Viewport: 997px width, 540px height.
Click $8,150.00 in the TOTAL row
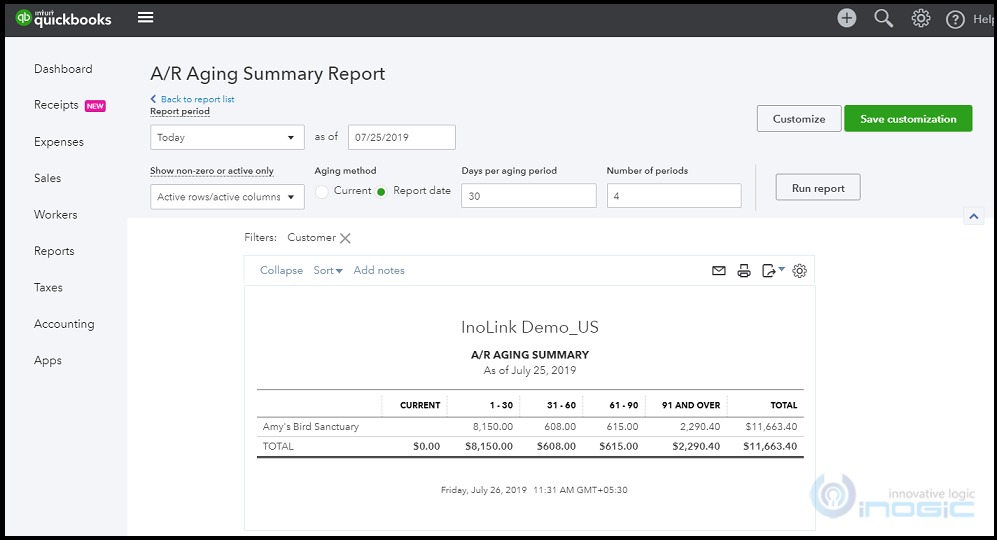(489, 447)
